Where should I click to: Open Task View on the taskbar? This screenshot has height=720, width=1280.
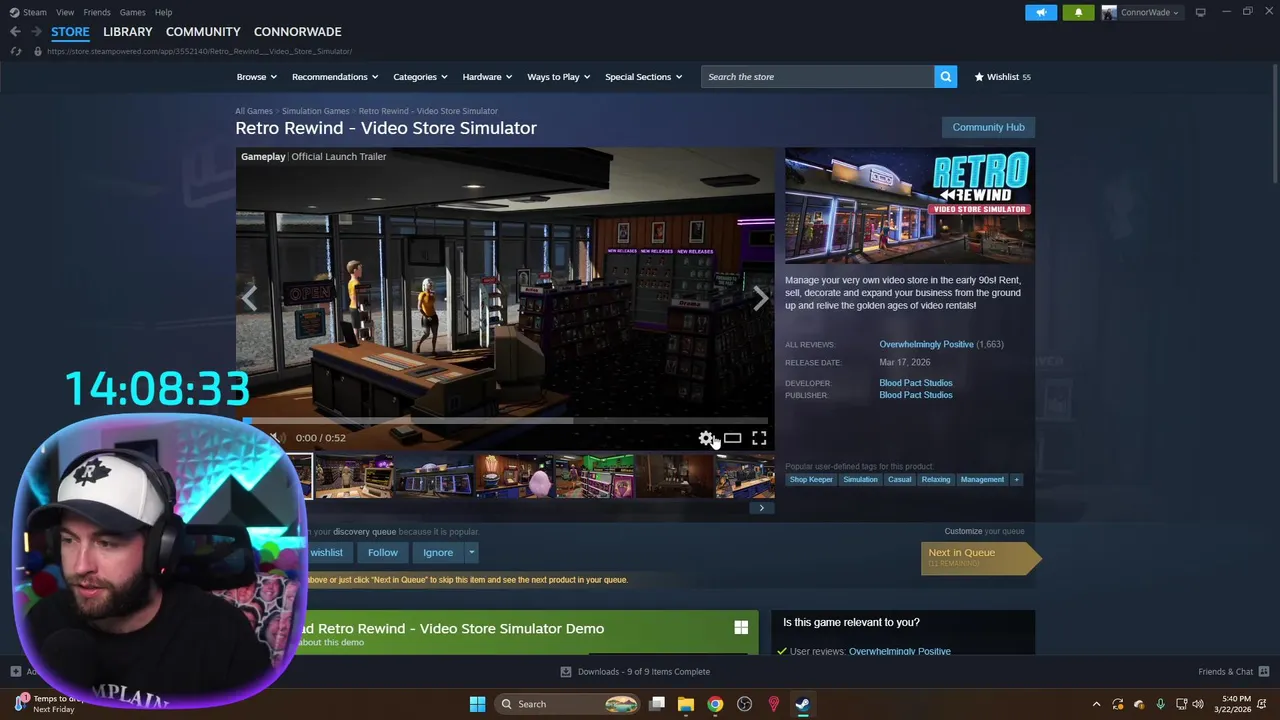657,704
